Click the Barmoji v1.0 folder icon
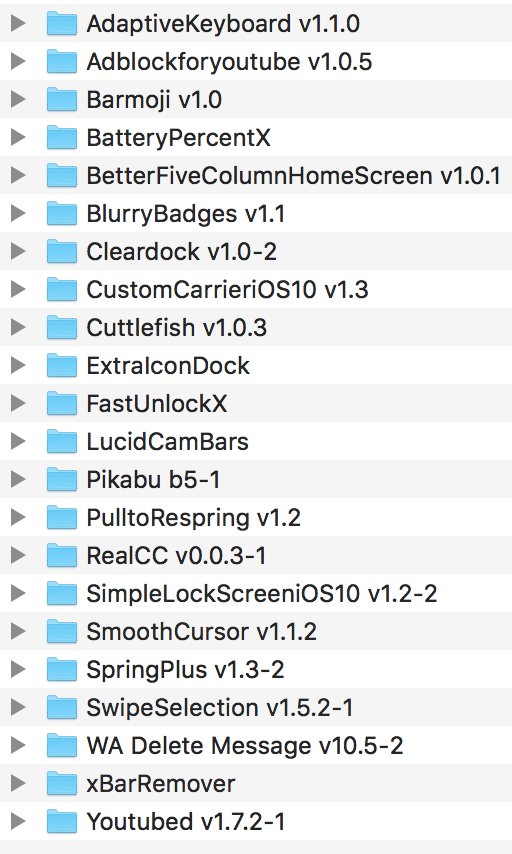This screenshot has width=512, height=854. click(x=62, y=100)
